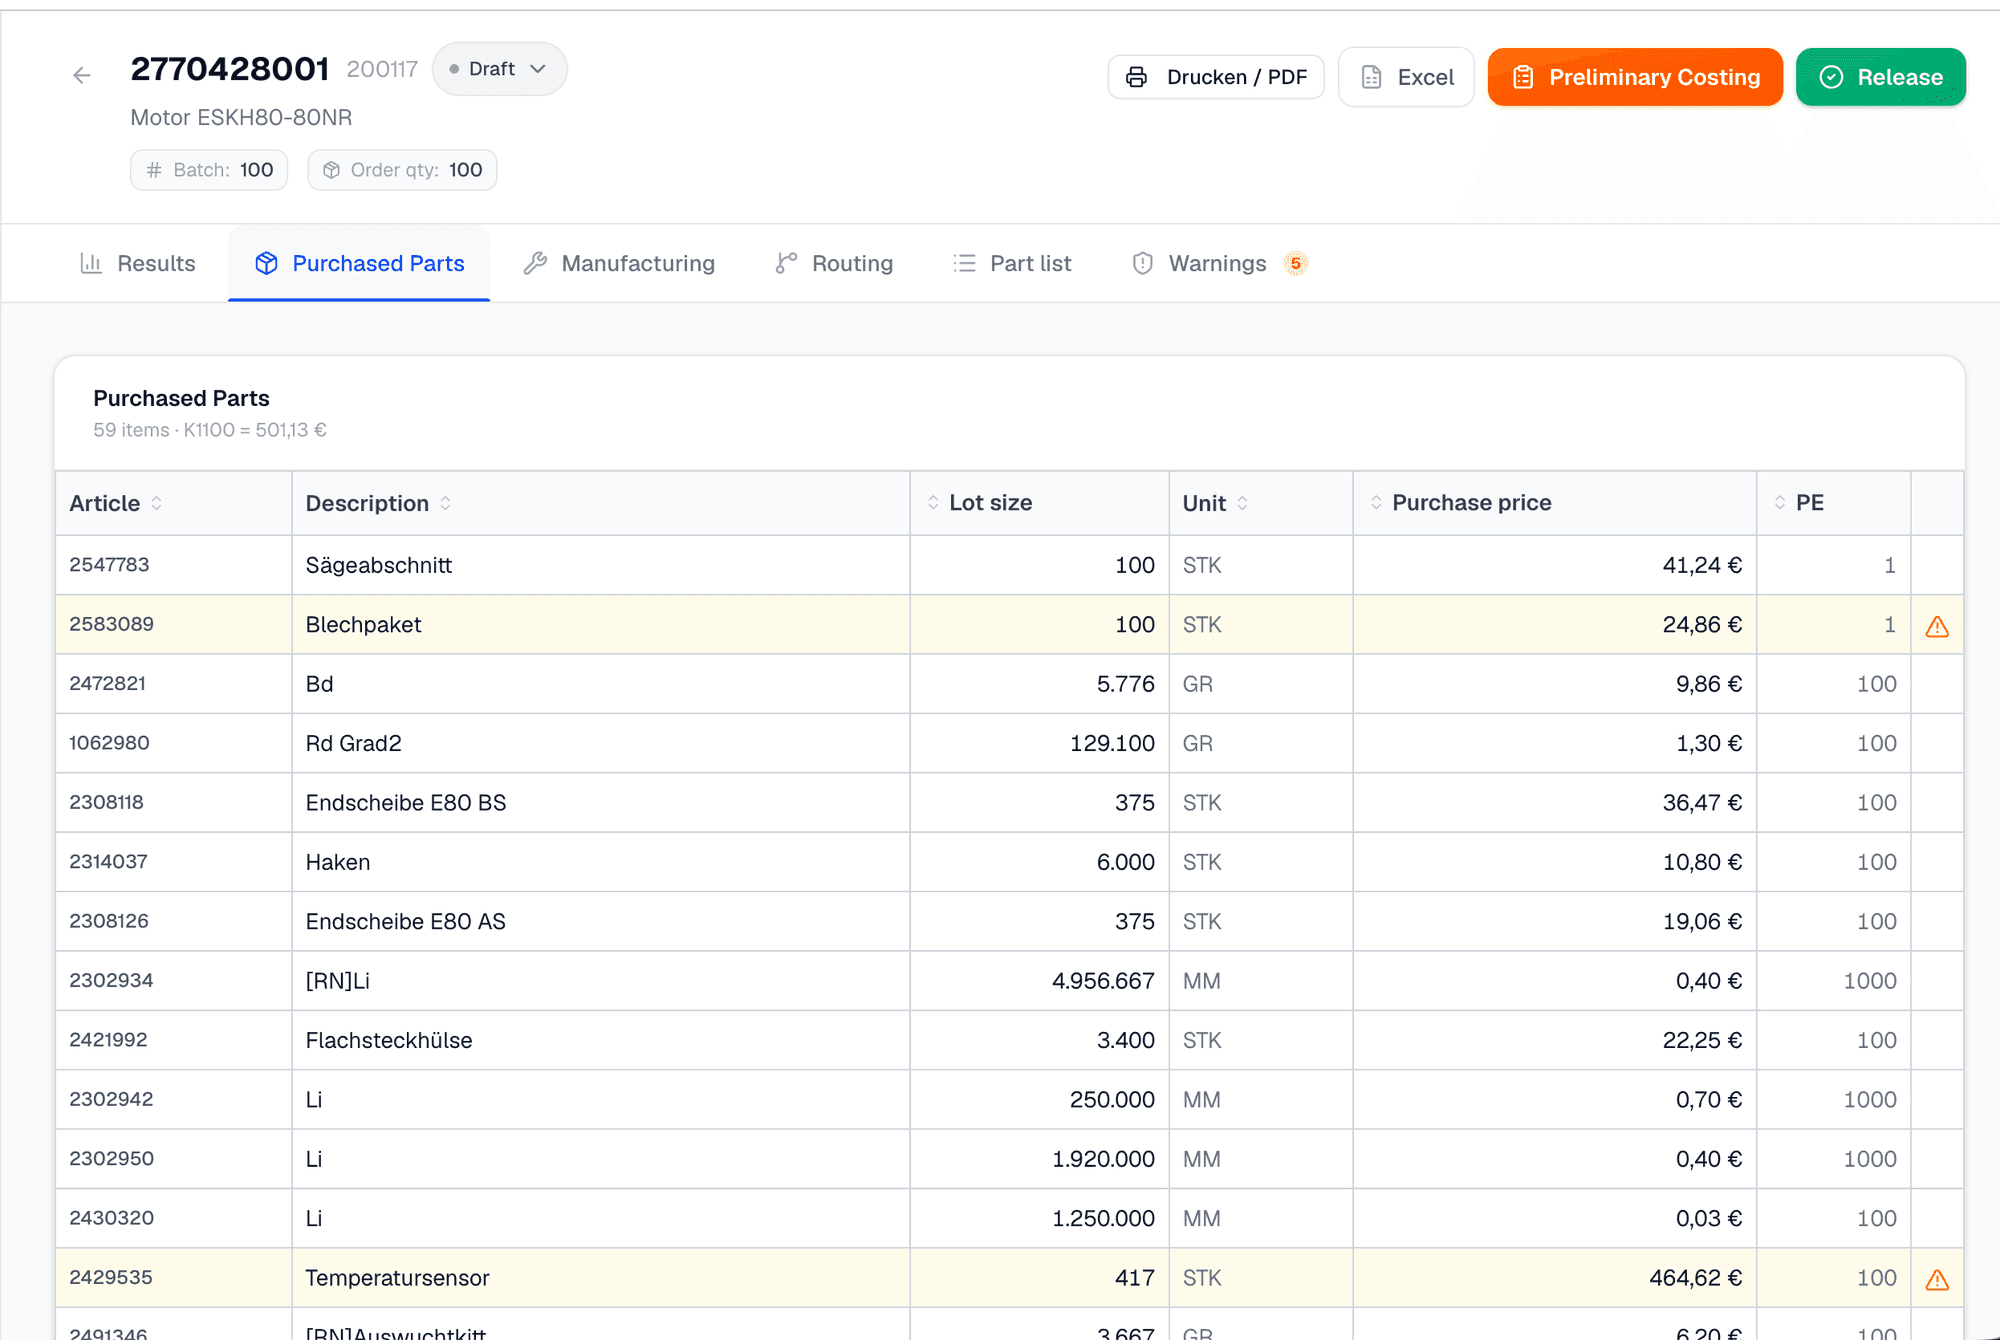Click warning triangle on Temperatursensor row
Screen dimensions: 2000x1340
coord(1937,1280)
